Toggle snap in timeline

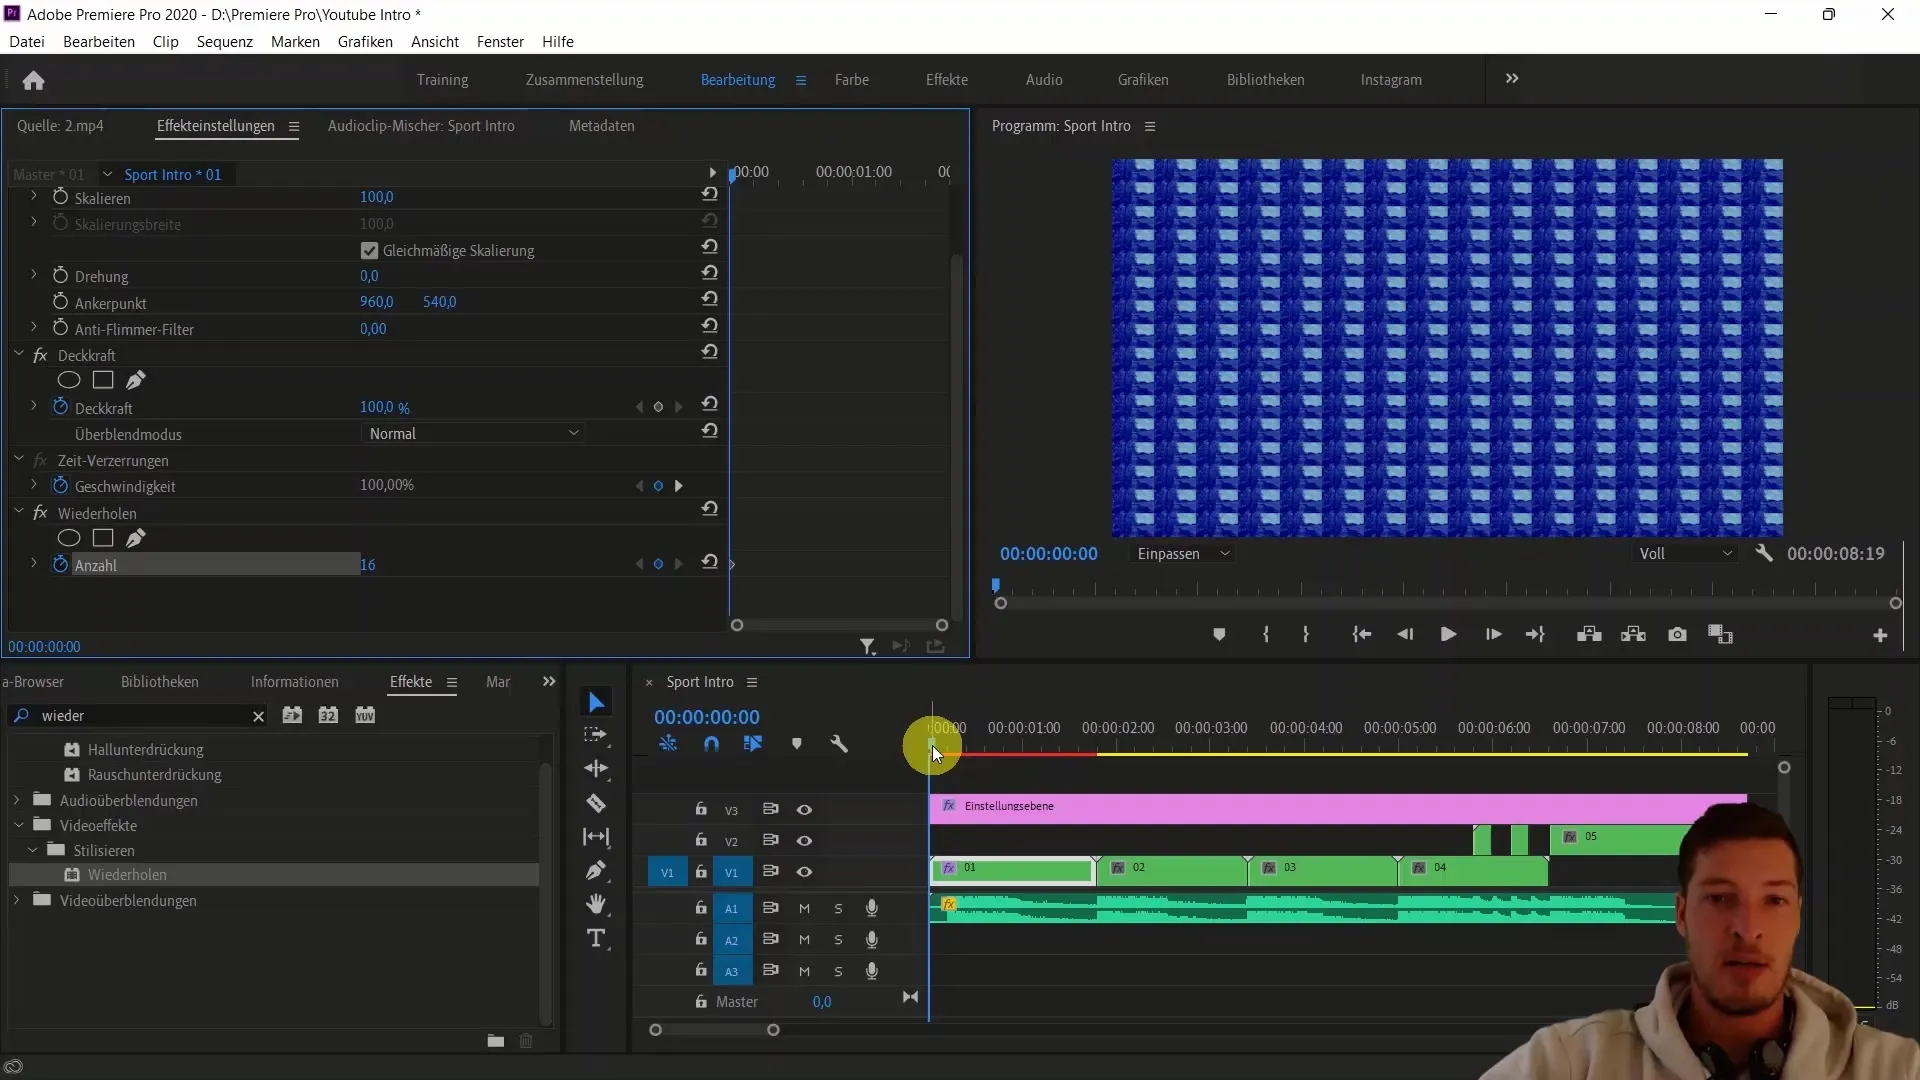(711, 744)
